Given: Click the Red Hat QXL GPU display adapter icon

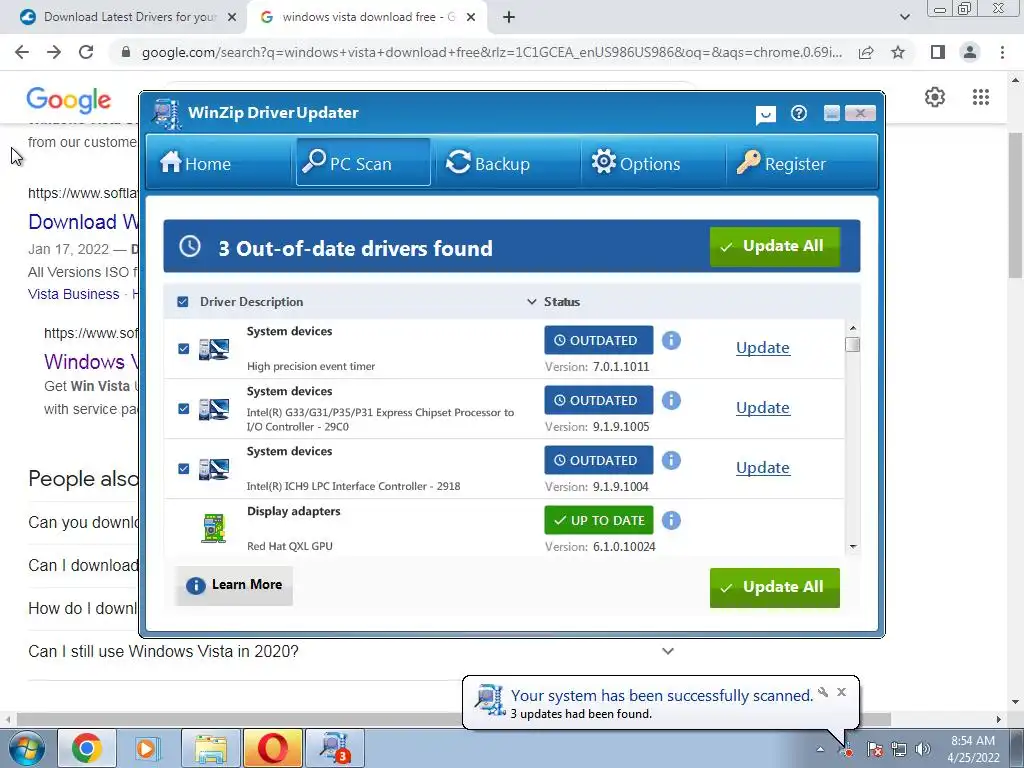Looking at the screenshot, I should 214,528.
